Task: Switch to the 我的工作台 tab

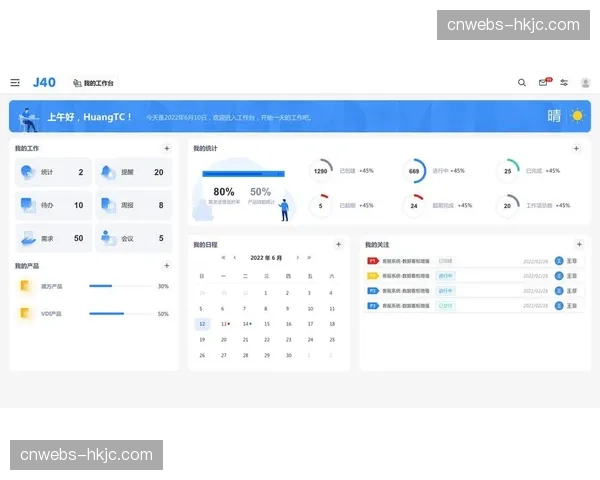Action: click(94, 83)
